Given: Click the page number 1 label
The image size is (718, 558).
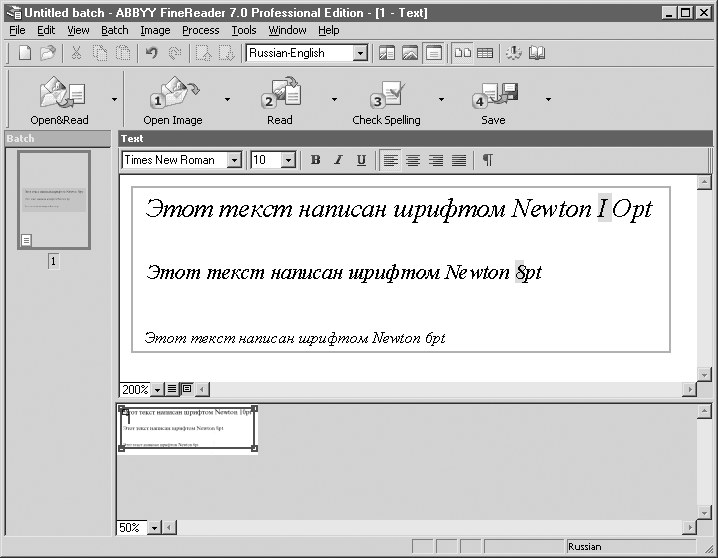Looking at the screenshot, I should (54, 261).
